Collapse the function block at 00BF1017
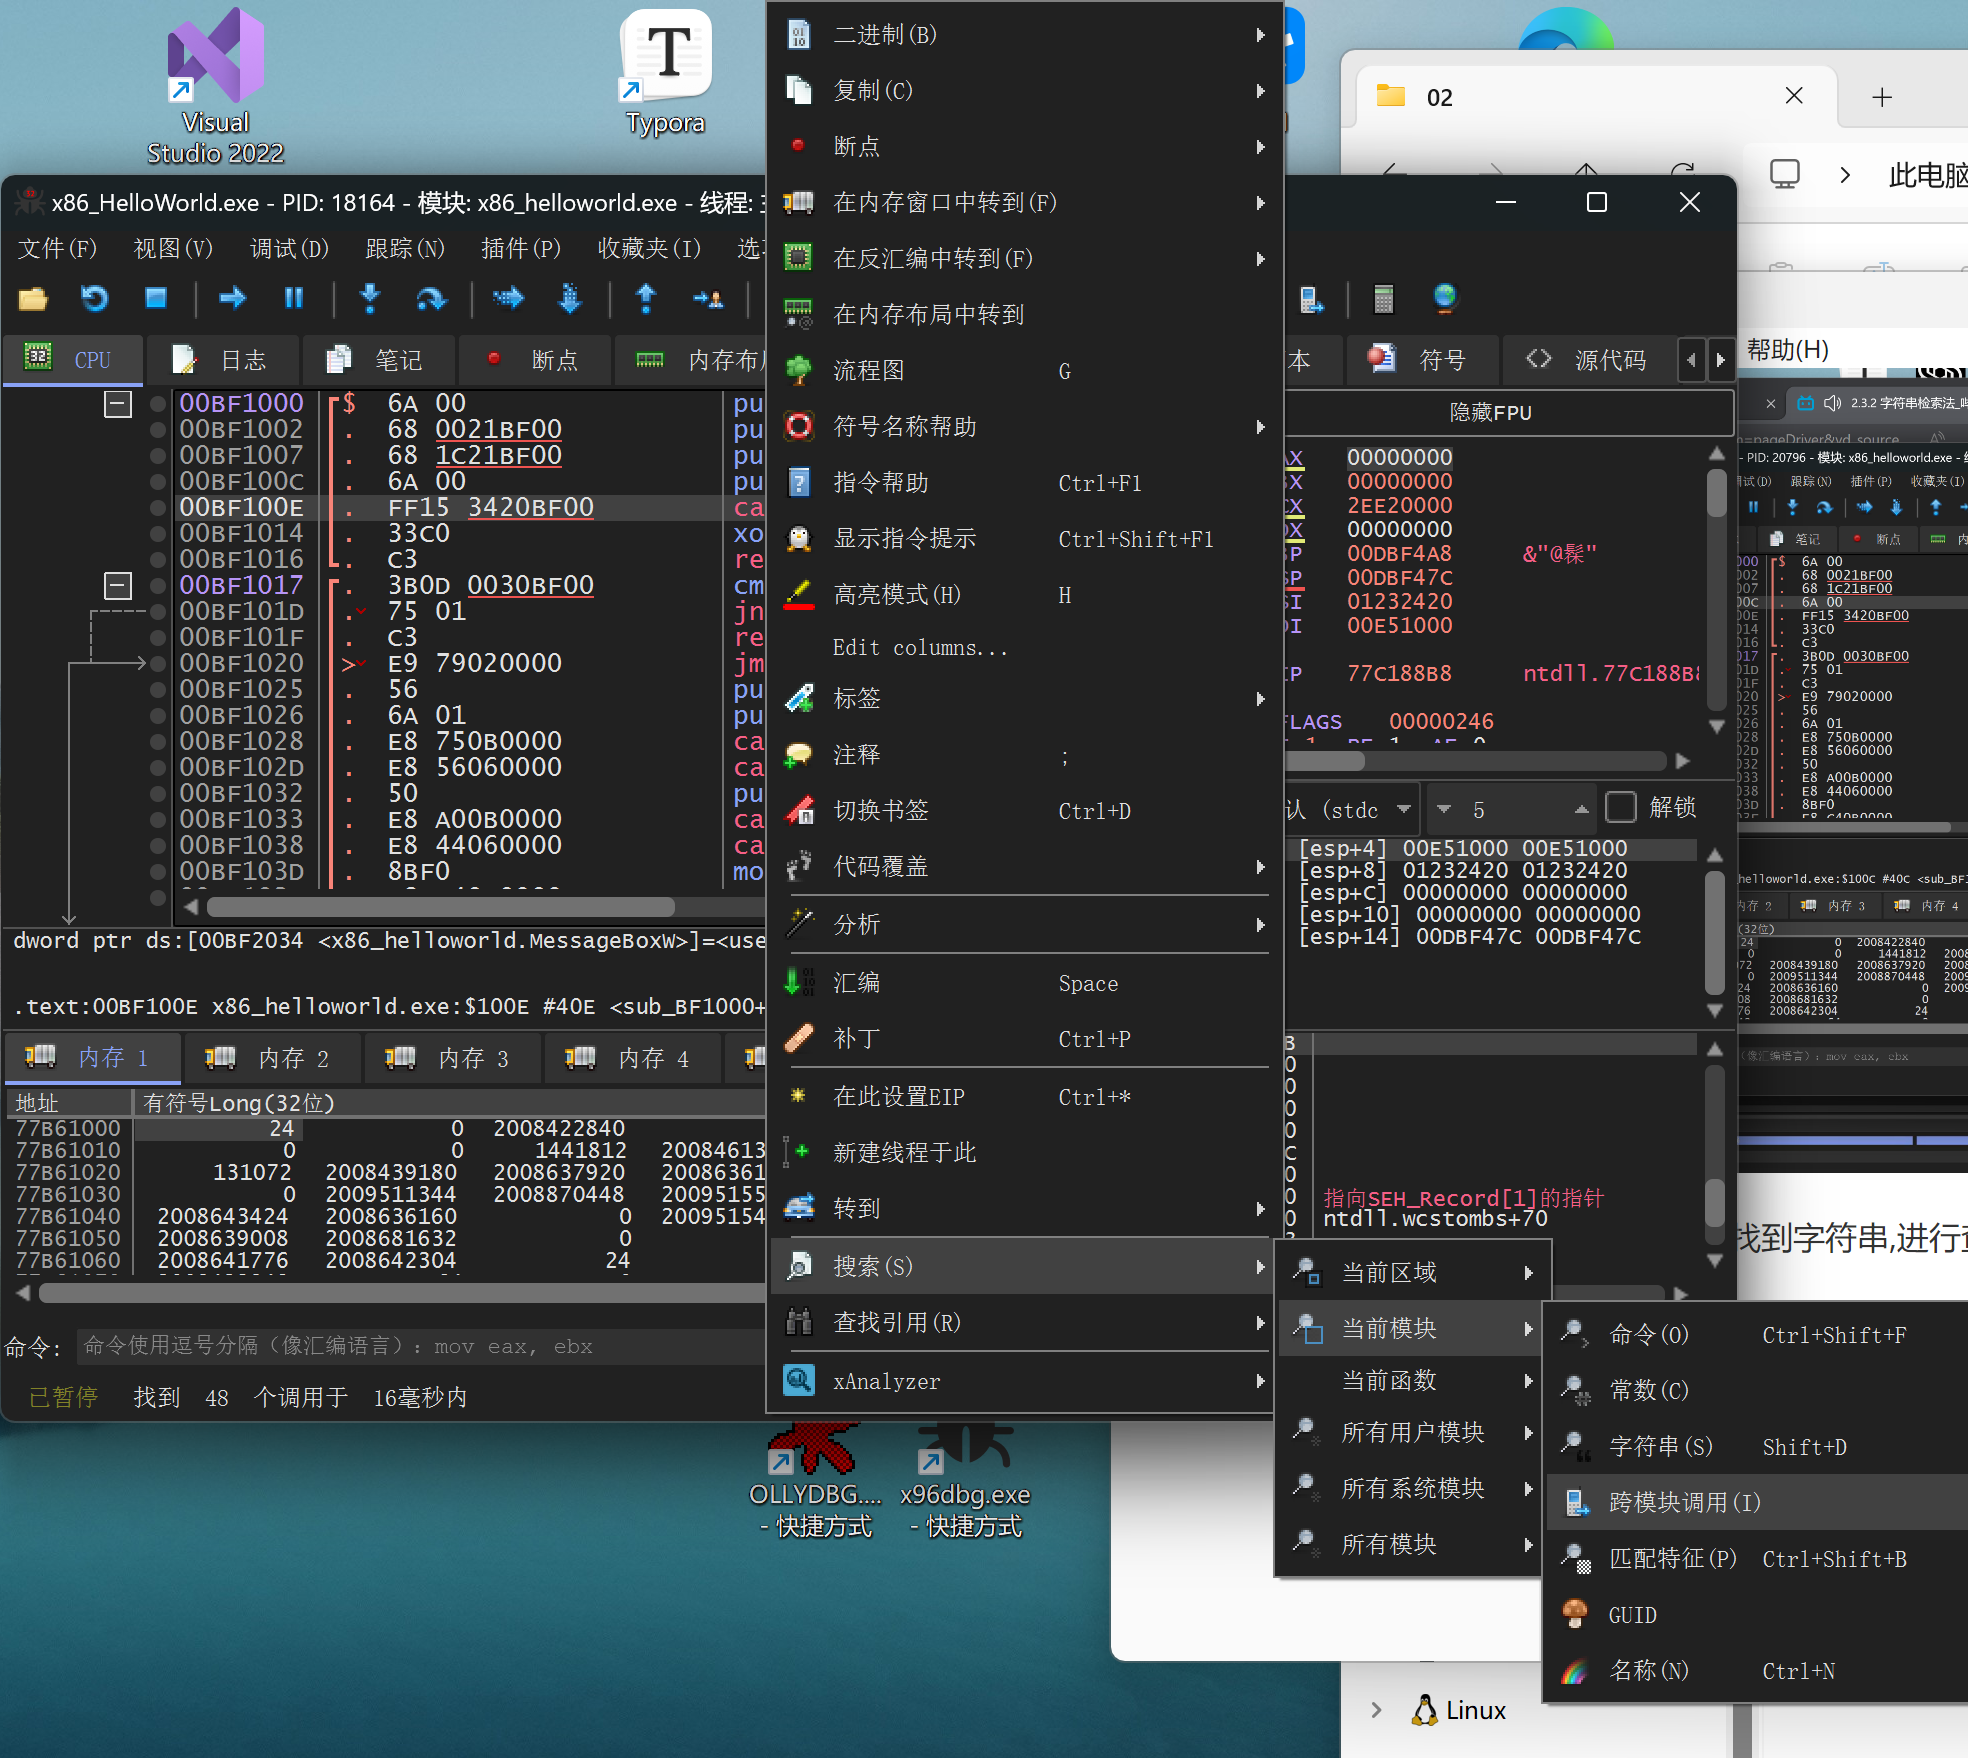 pos(118,586)
